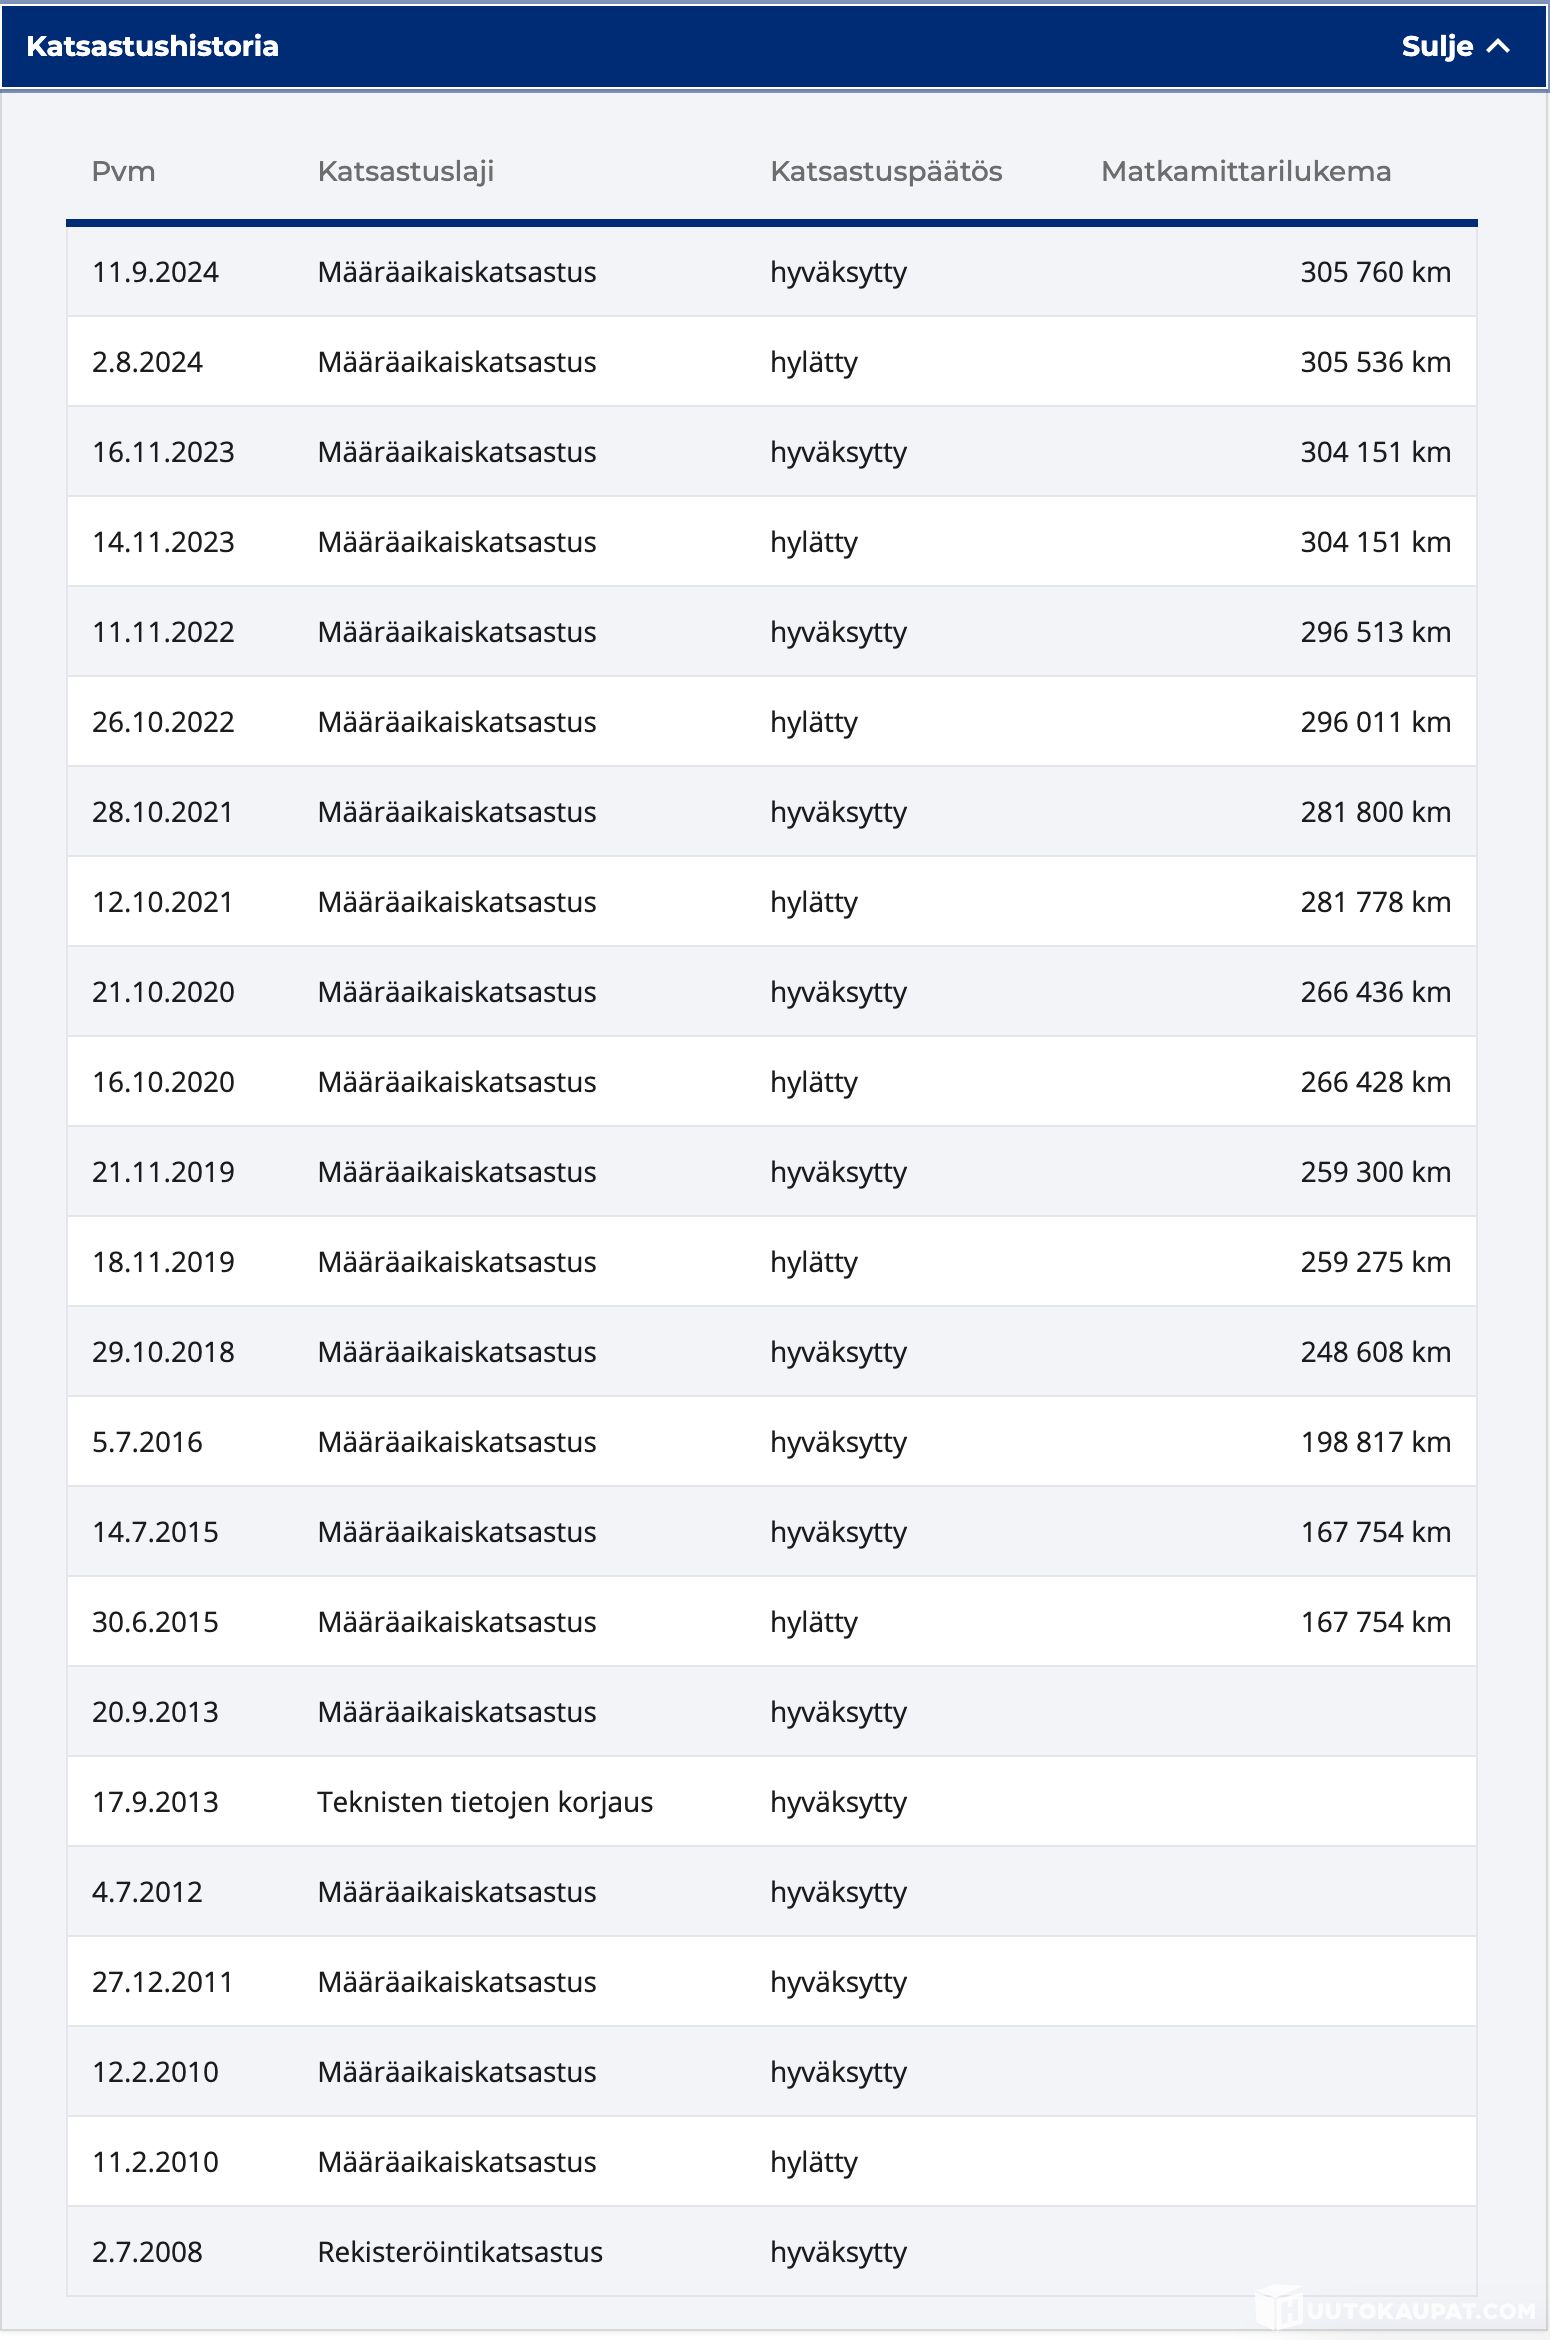Image resolution: width=1550 pixels, height=2340 pixels.
Task: Click the chevron-up icon beside Sulje
Action: [x=1498, y=46]
